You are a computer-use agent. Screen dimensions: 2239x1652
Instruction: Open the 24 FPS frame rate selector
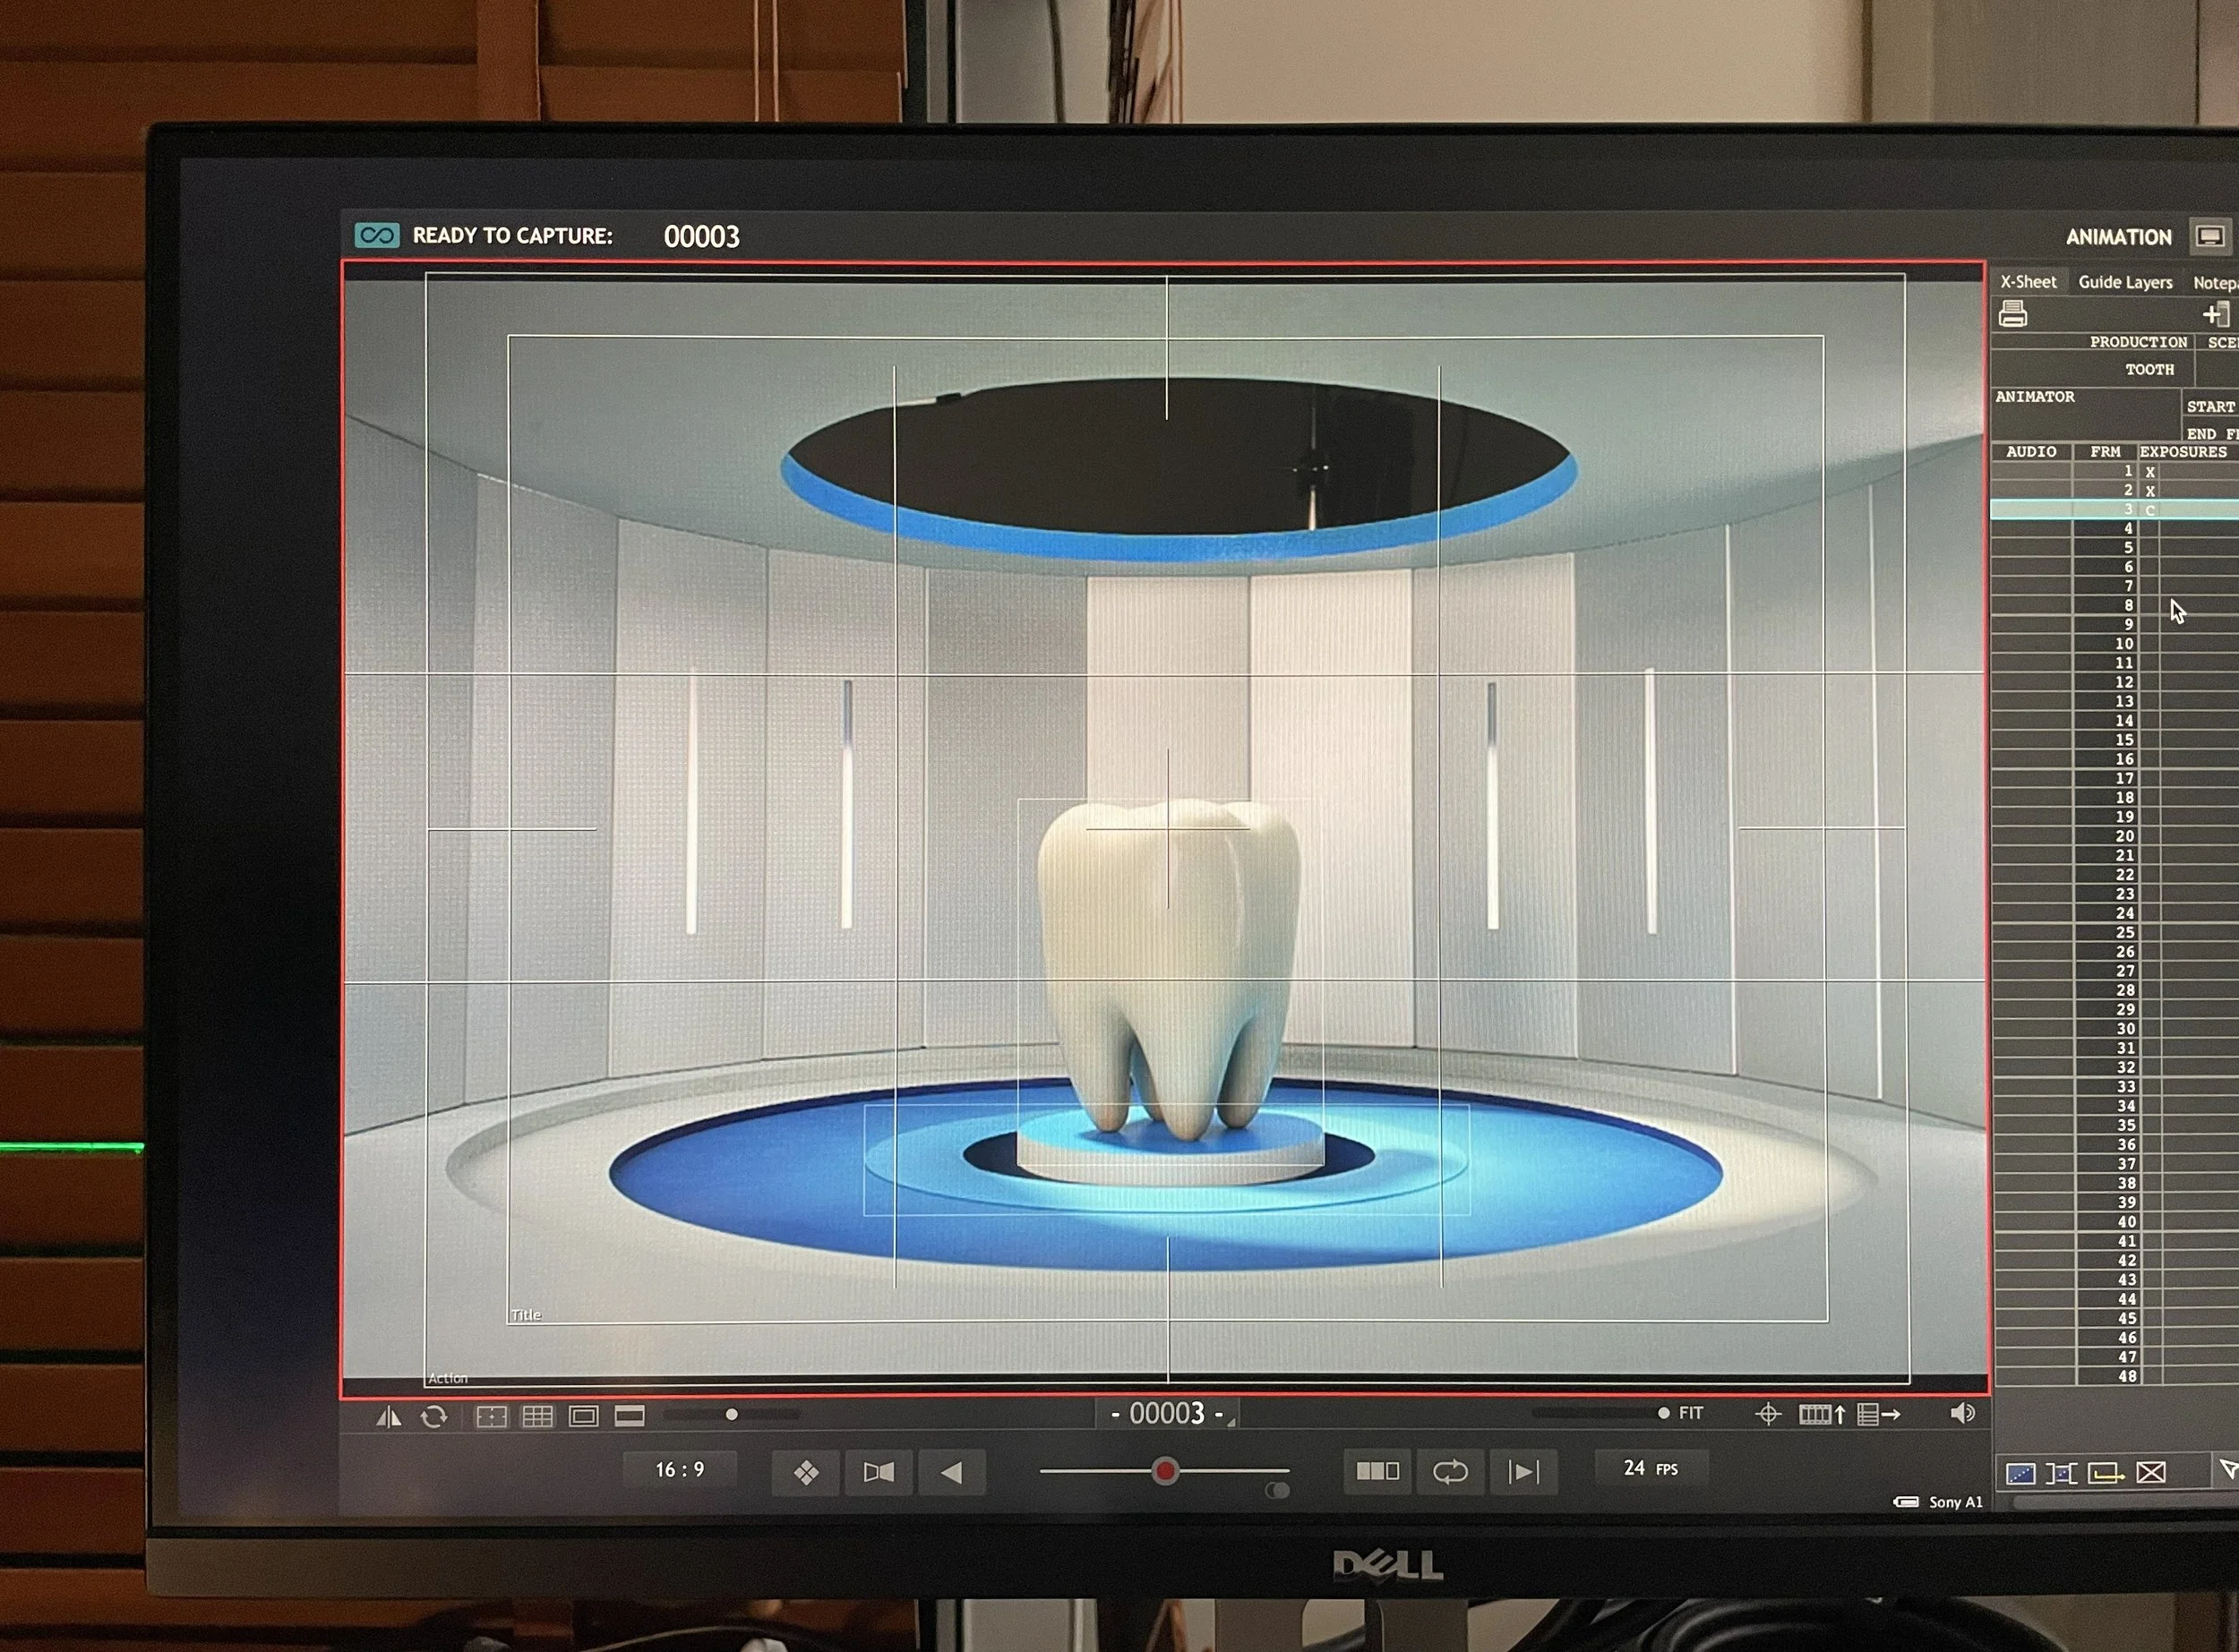[1651, 1468]
